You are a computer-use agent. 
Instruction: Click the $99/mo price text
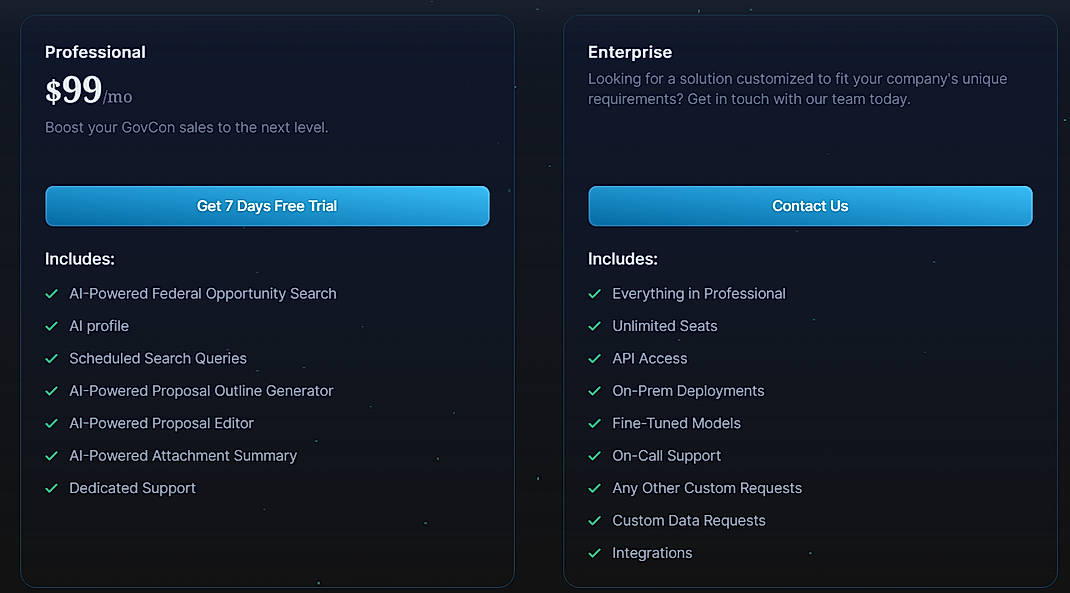(89, 91)
